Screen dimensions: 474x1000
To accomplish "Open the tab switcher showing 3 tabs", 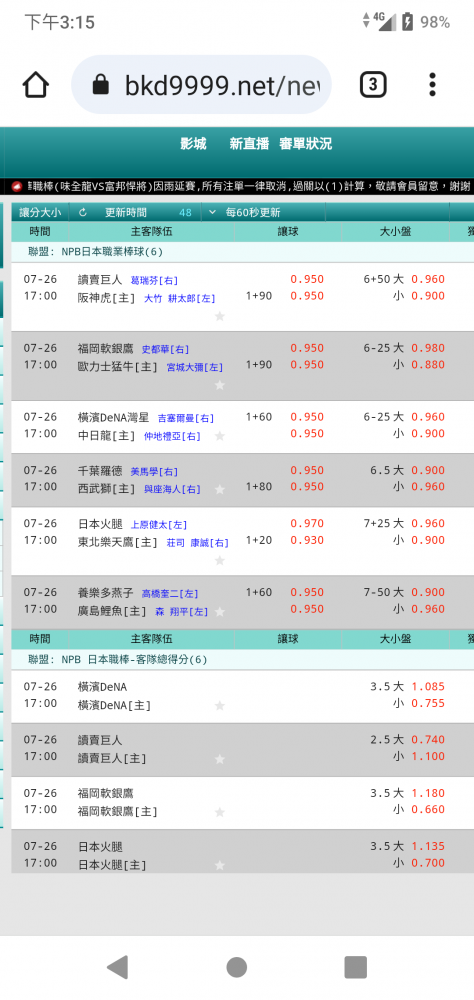I will click(373, 85).
